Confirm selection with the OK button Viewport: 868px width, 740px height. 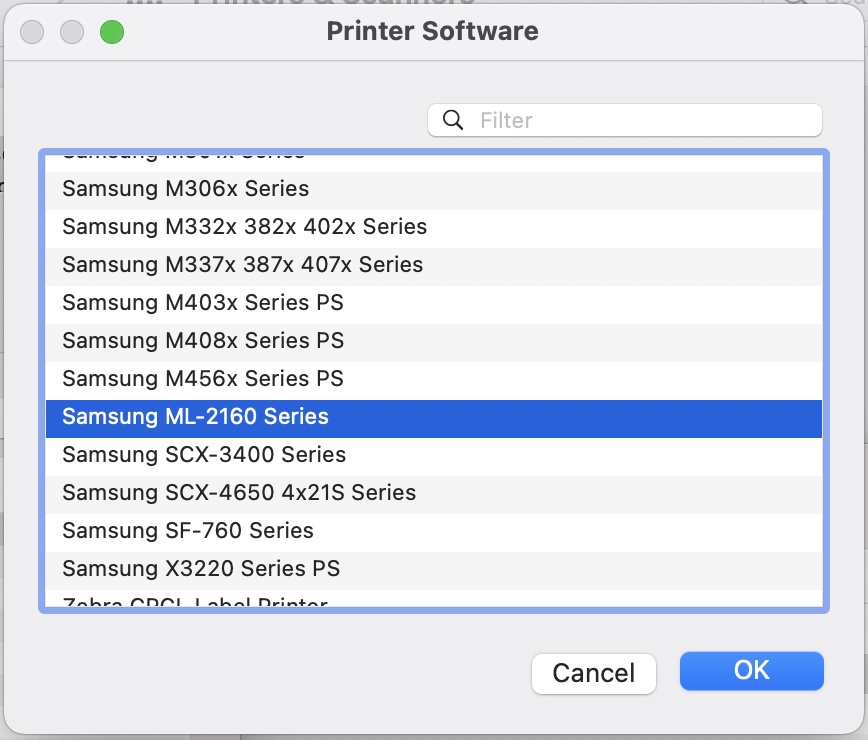pos(752,671)
